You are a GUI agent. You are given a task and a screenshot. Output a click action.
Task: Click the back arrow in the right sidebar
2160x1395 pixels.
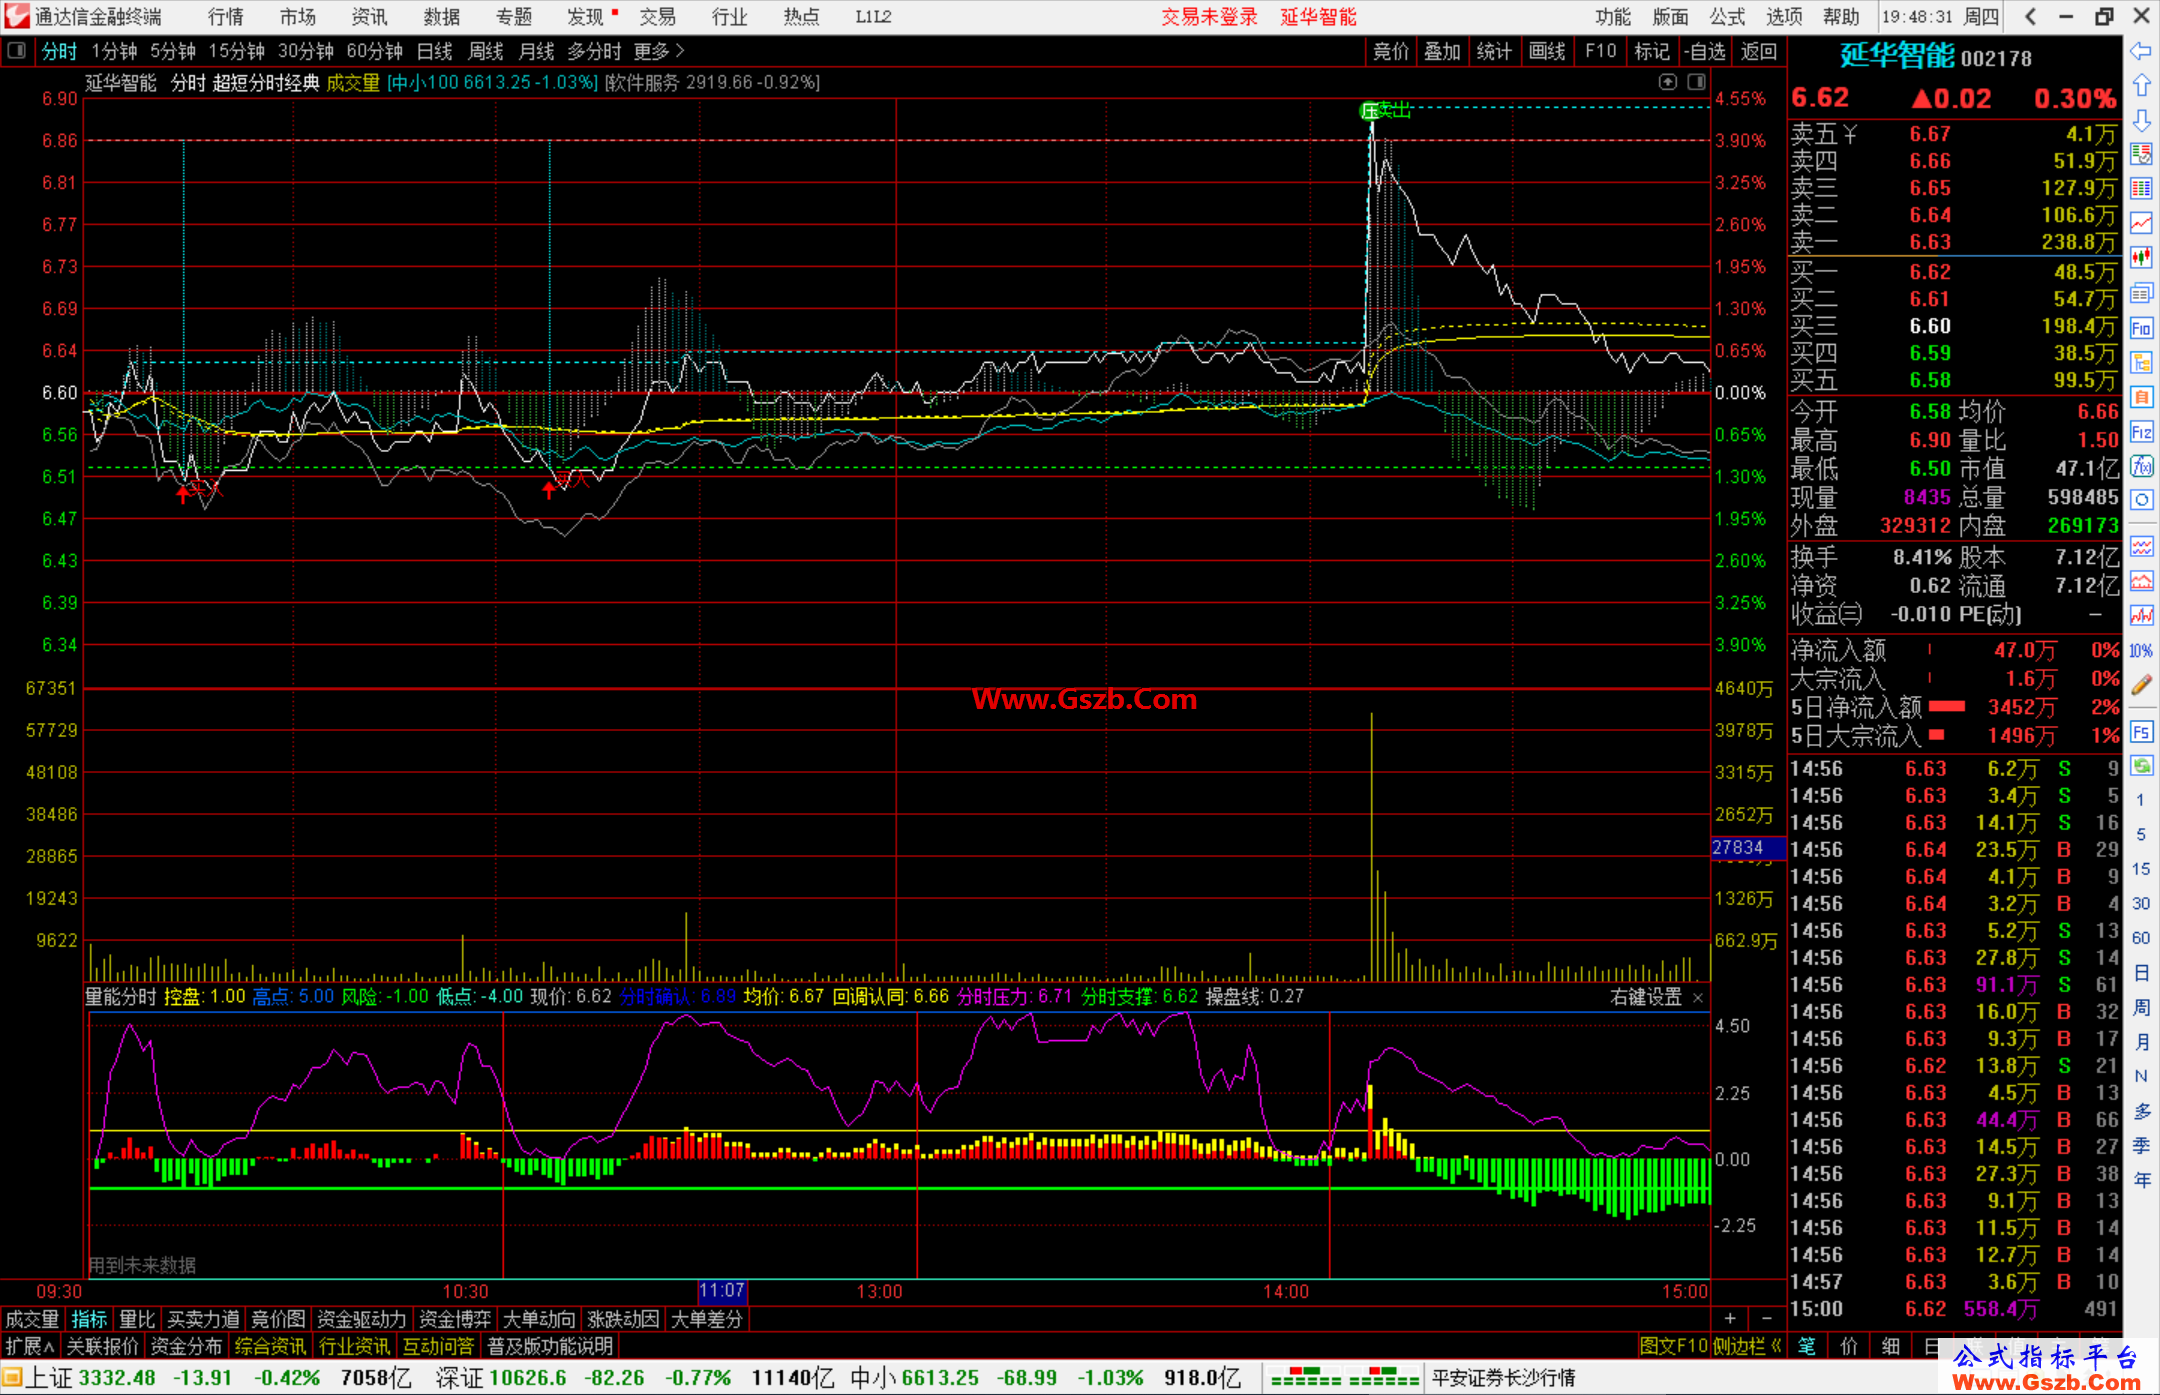(x=2141, y=51)
